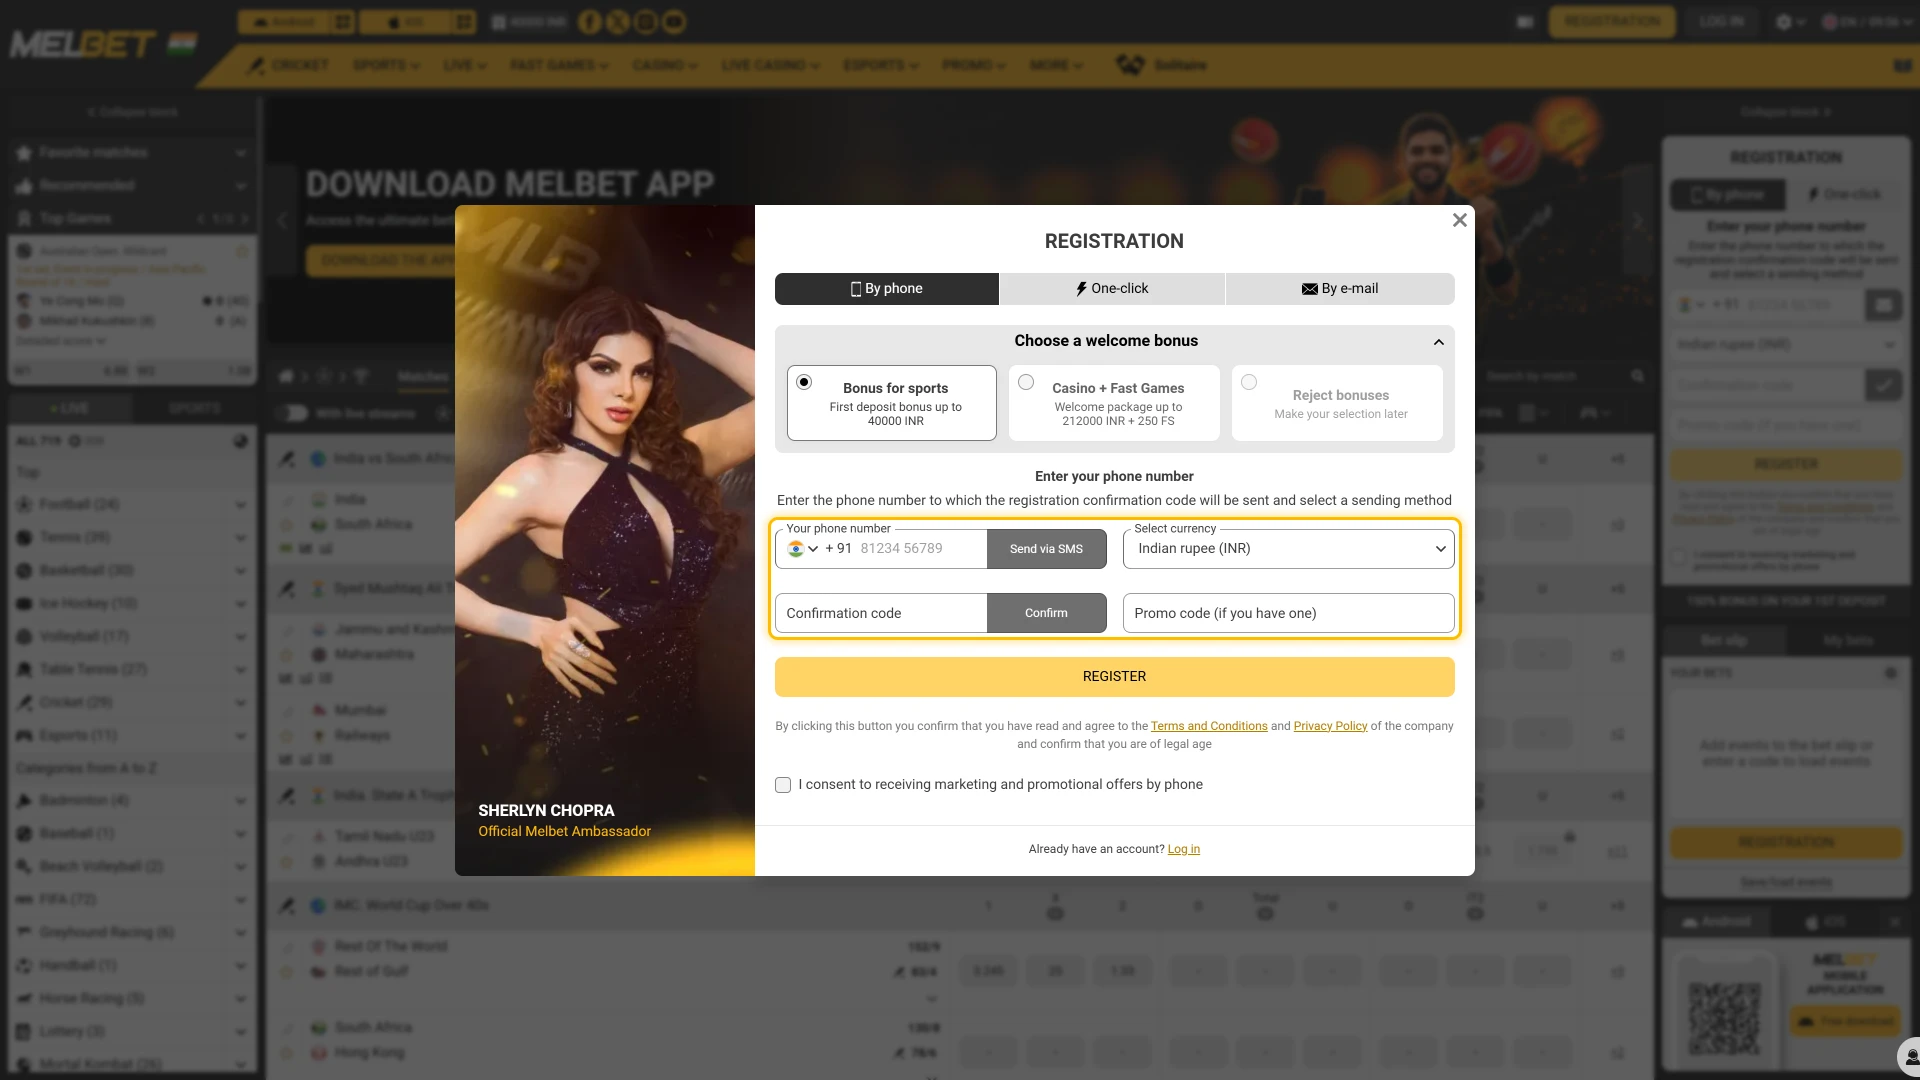This screenshot has width=1920, height=1080.
Task: Open the Instagram social icon
Action: (x=645, y=21)
